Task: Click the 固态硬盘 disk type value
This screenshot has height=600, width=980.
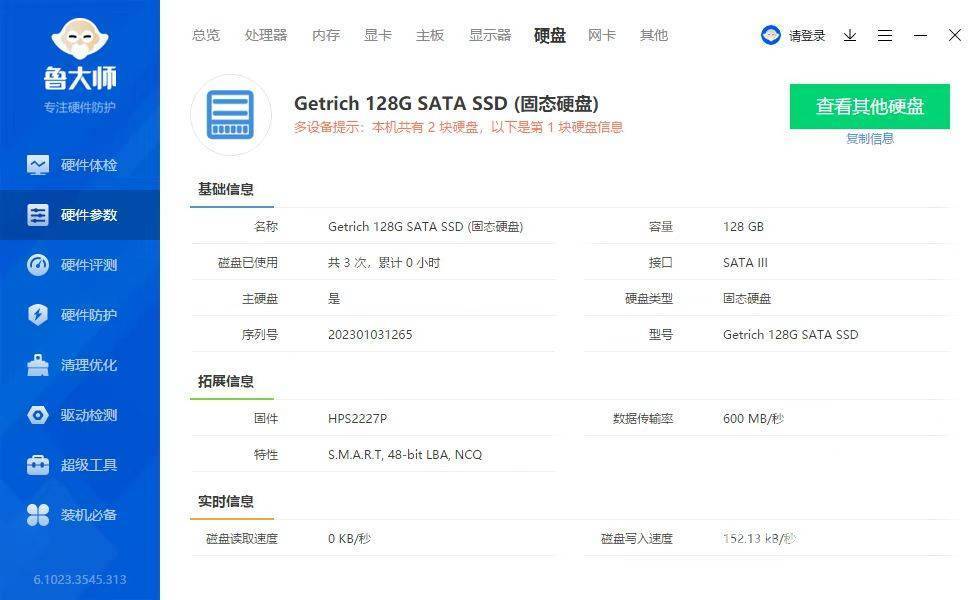Action: pos(747,298)
